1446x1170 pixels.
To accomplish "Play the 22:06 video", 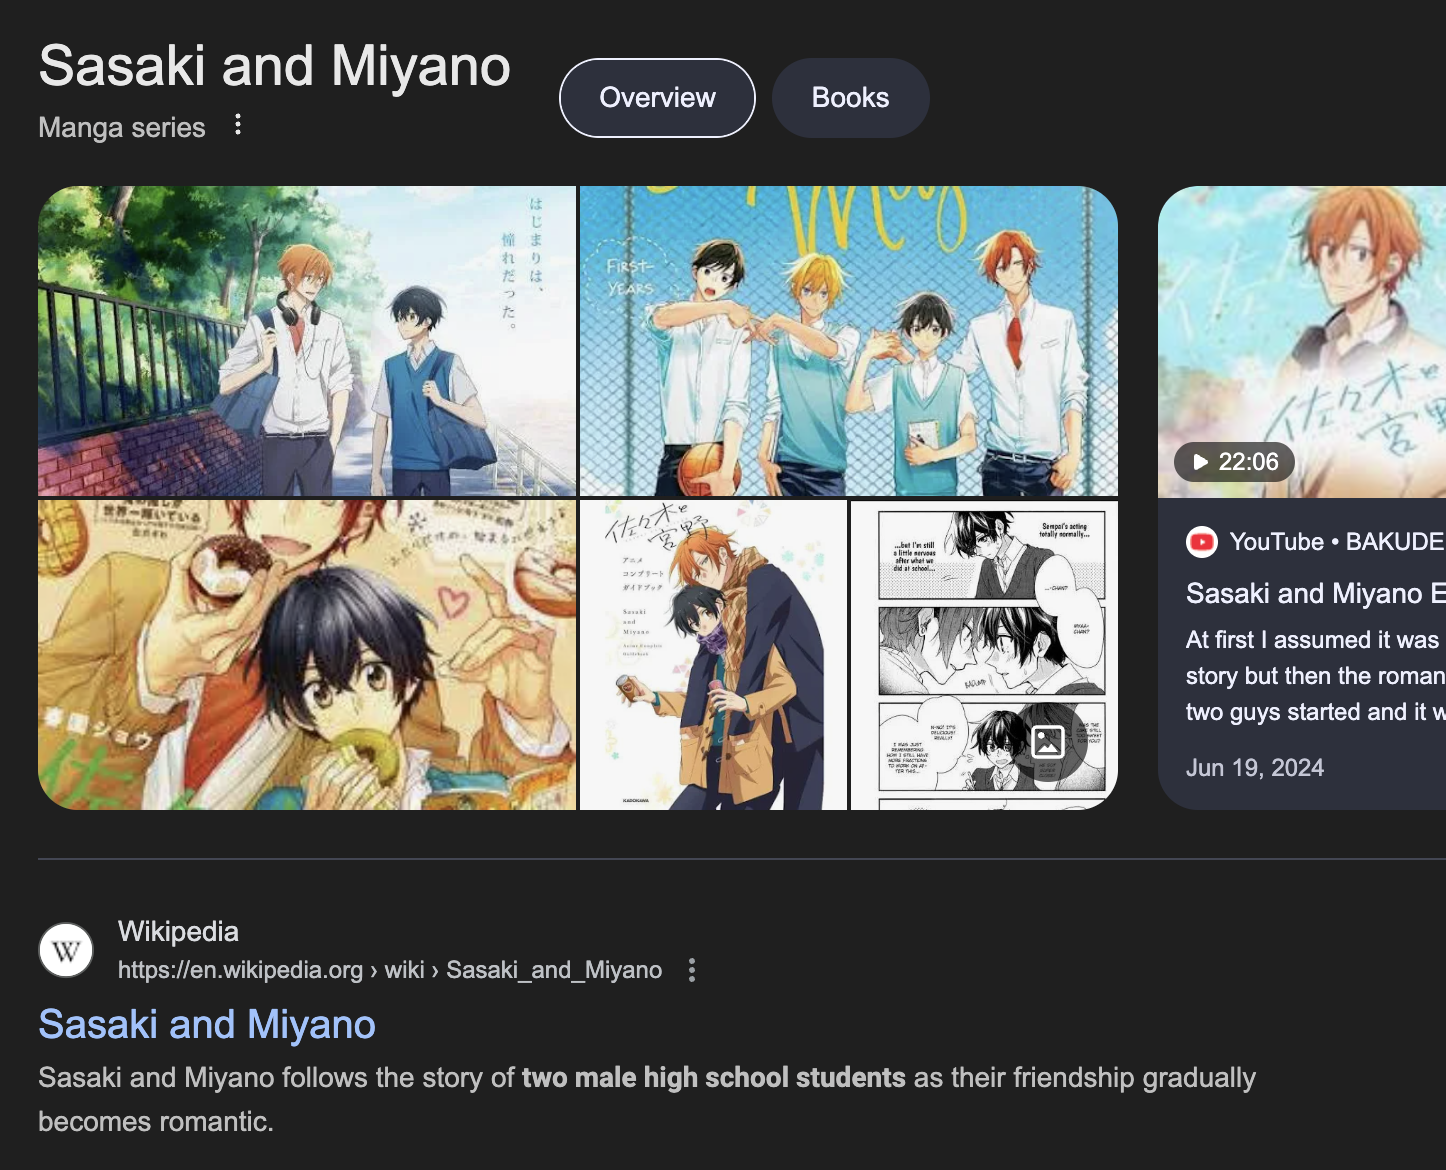I will 1234,462.
